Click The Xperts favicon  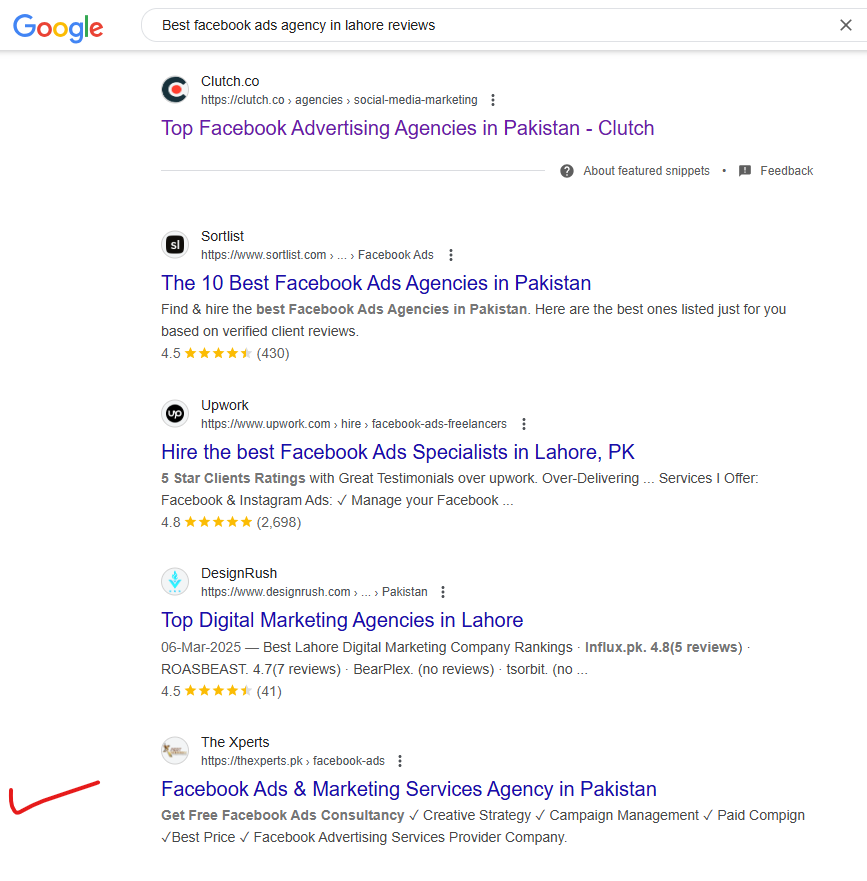pyautogui.click(x=175, y=751)
